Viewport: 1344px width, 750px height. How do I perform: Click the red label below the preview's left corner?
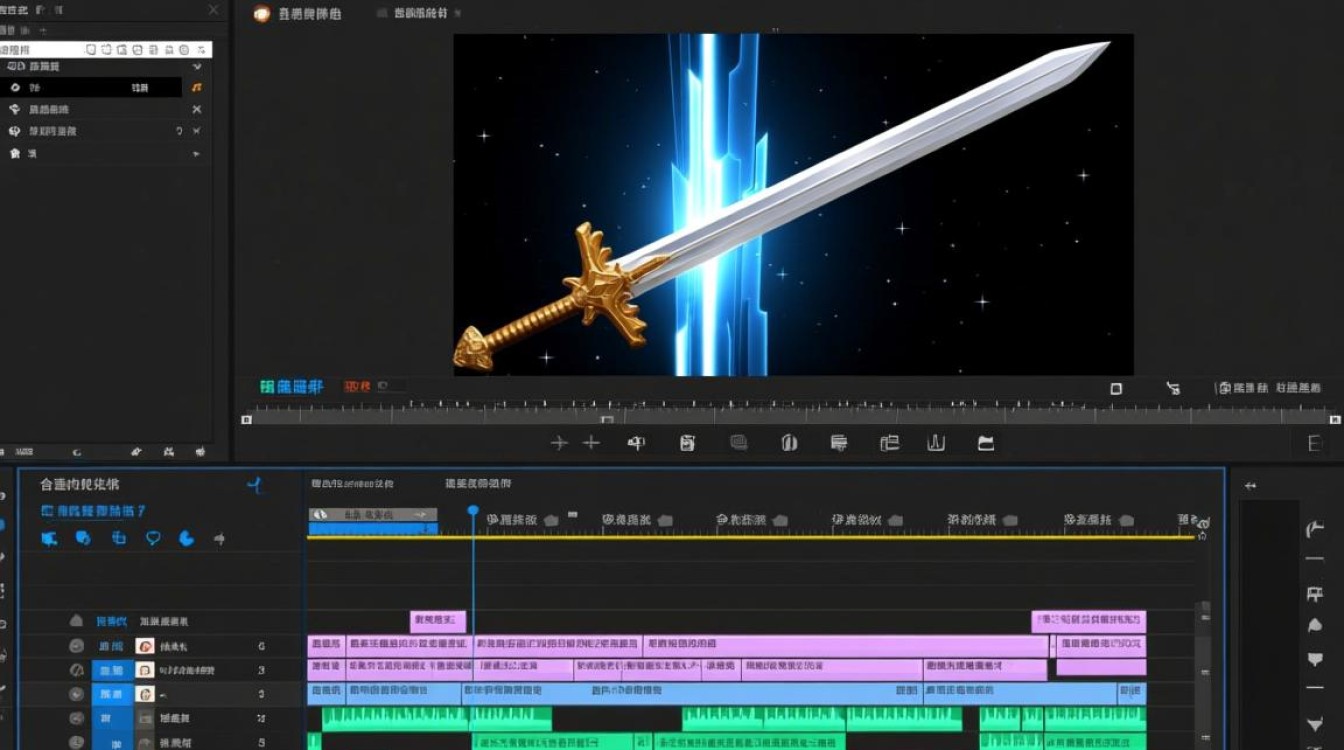[x=357, y=386]
